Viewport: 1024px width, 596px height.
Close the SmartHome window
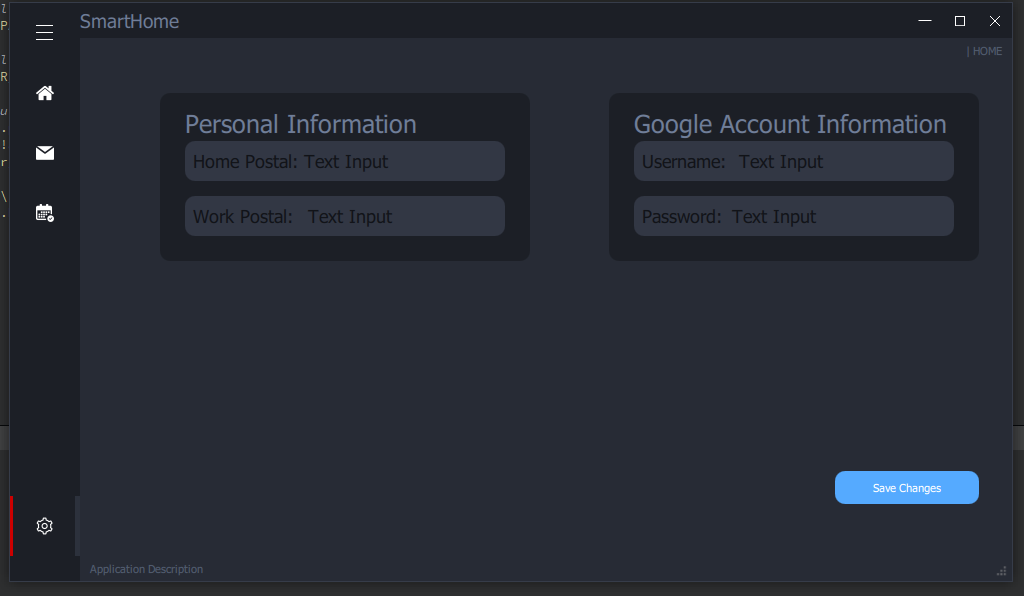(995, 21)
